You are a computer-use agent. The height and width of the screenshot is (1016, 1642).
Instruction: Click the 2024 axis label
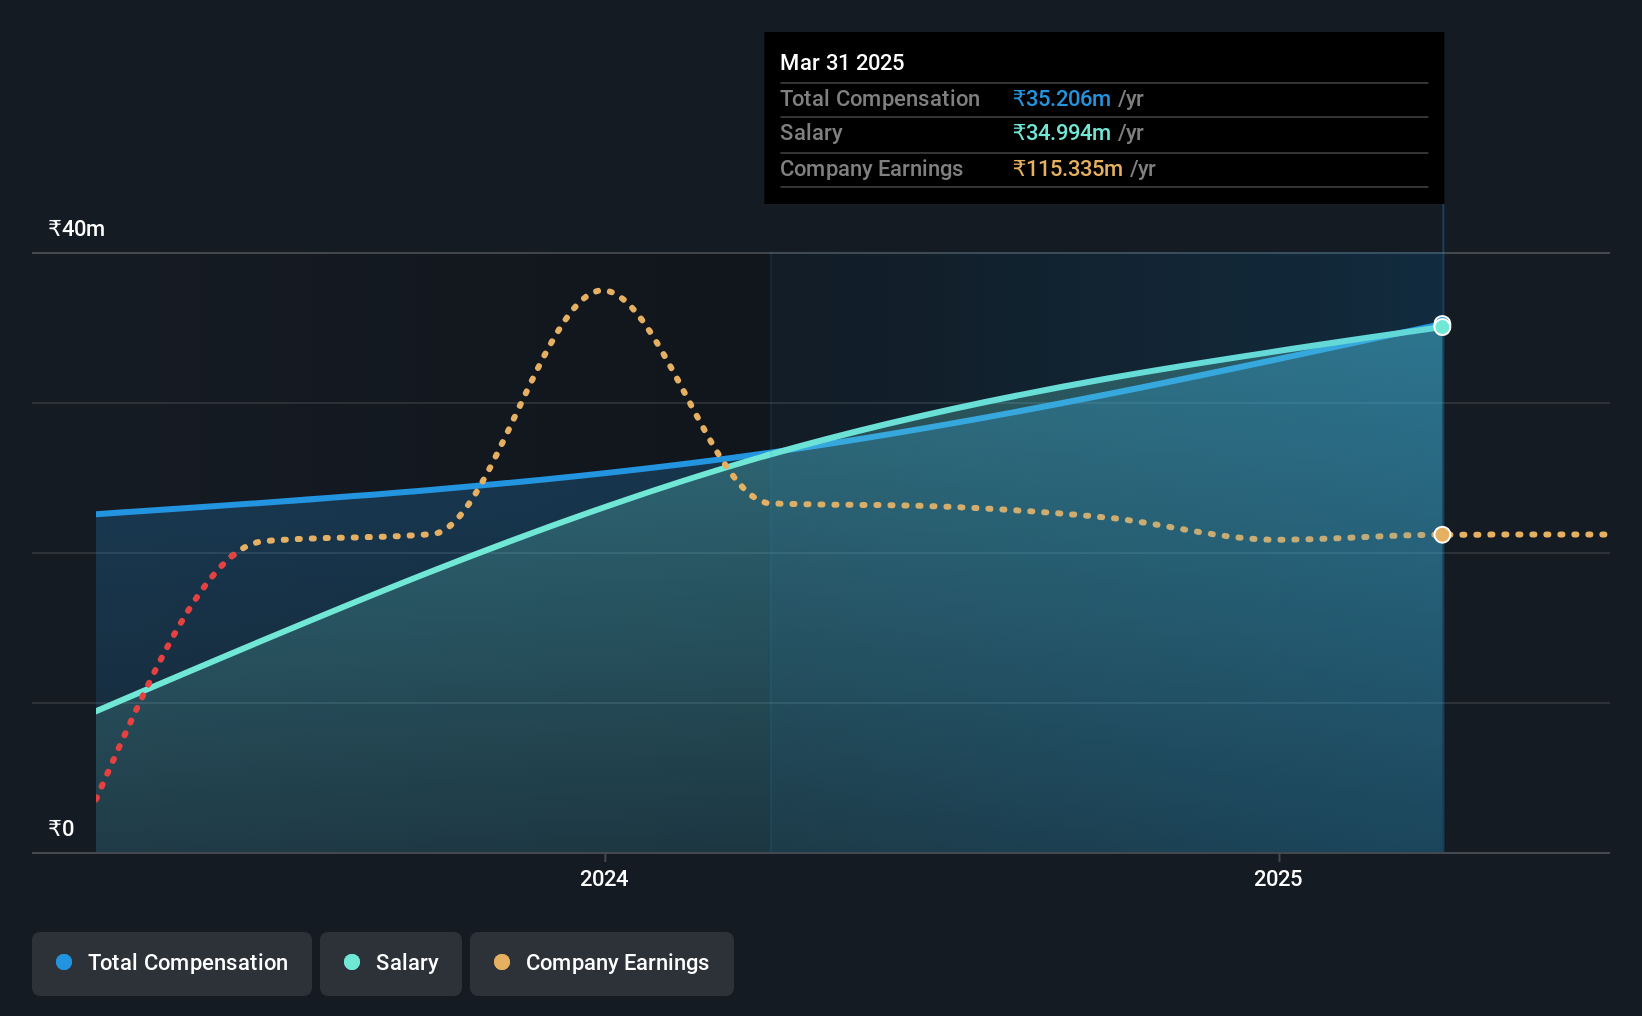[x=604, y=878]
